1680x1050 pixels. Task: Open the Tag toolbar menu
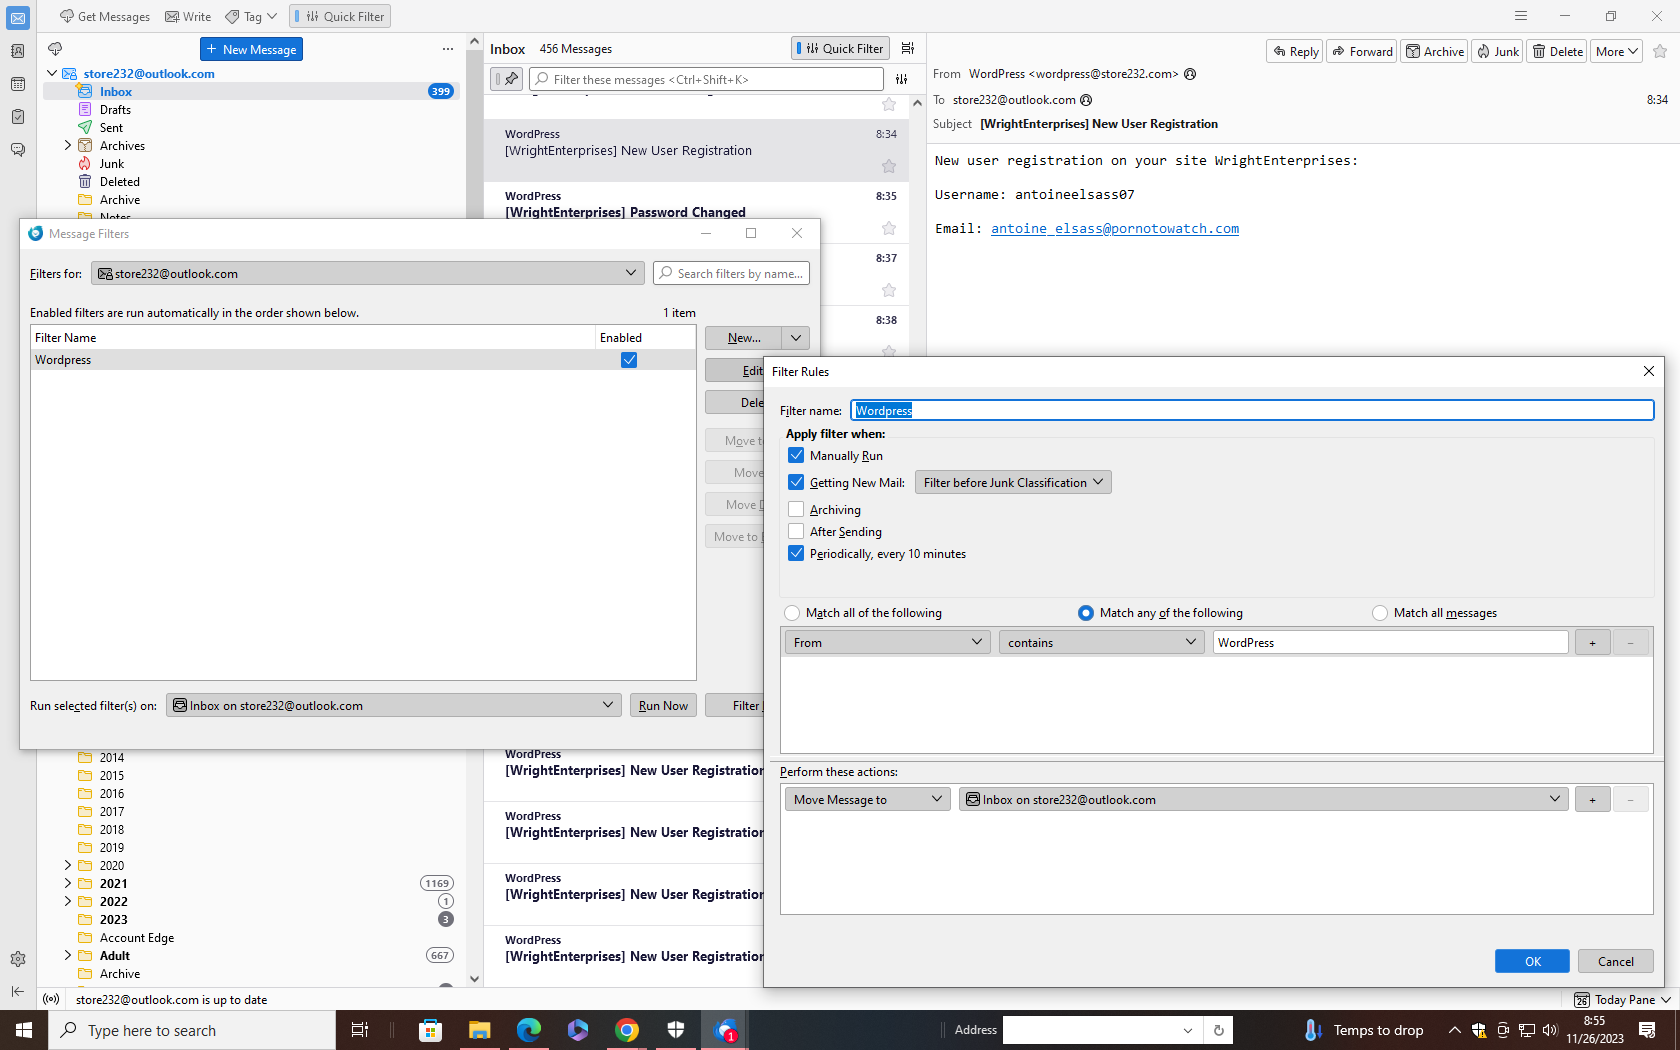251,16
